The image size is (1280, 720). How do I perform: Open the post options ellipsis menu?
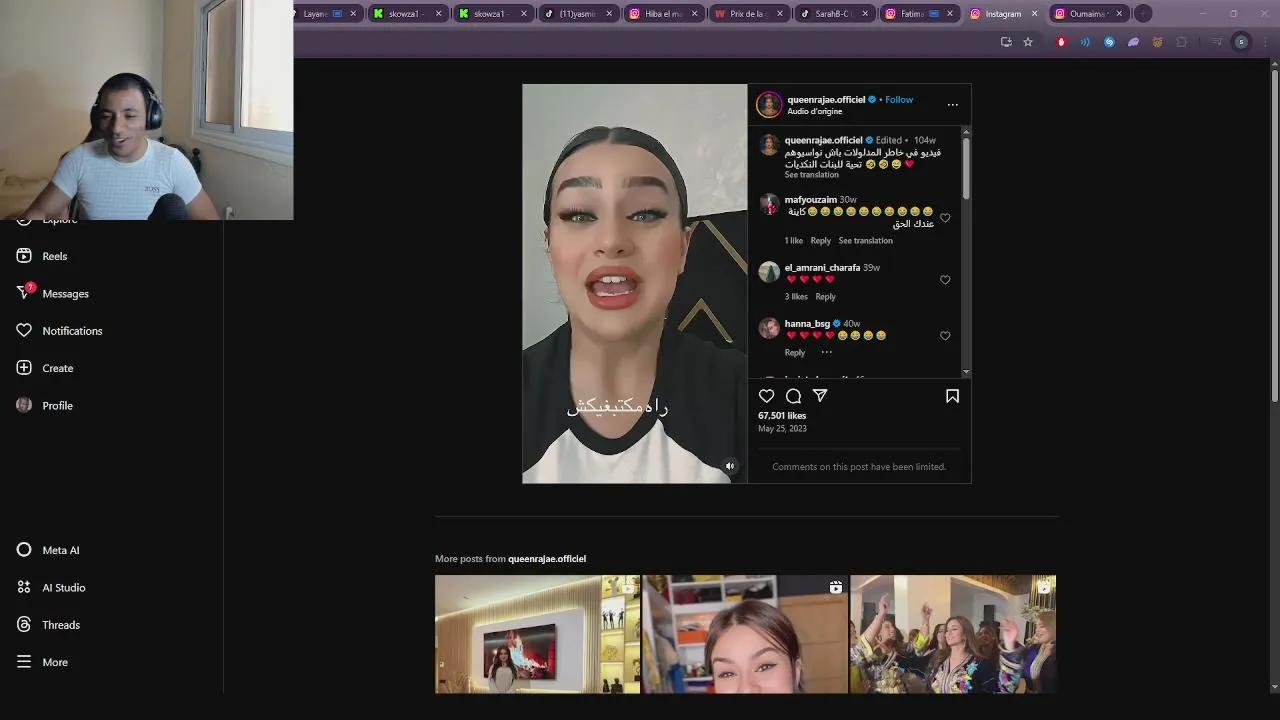[x=952, y=104]
